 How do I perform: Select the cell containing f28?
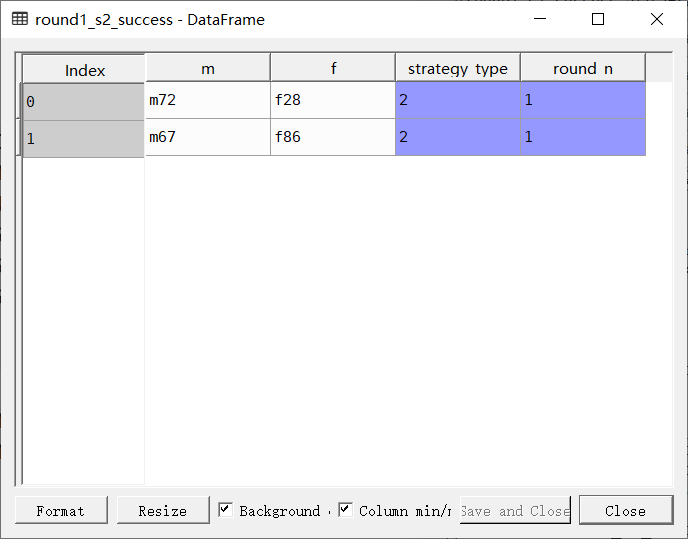point(333,100)
